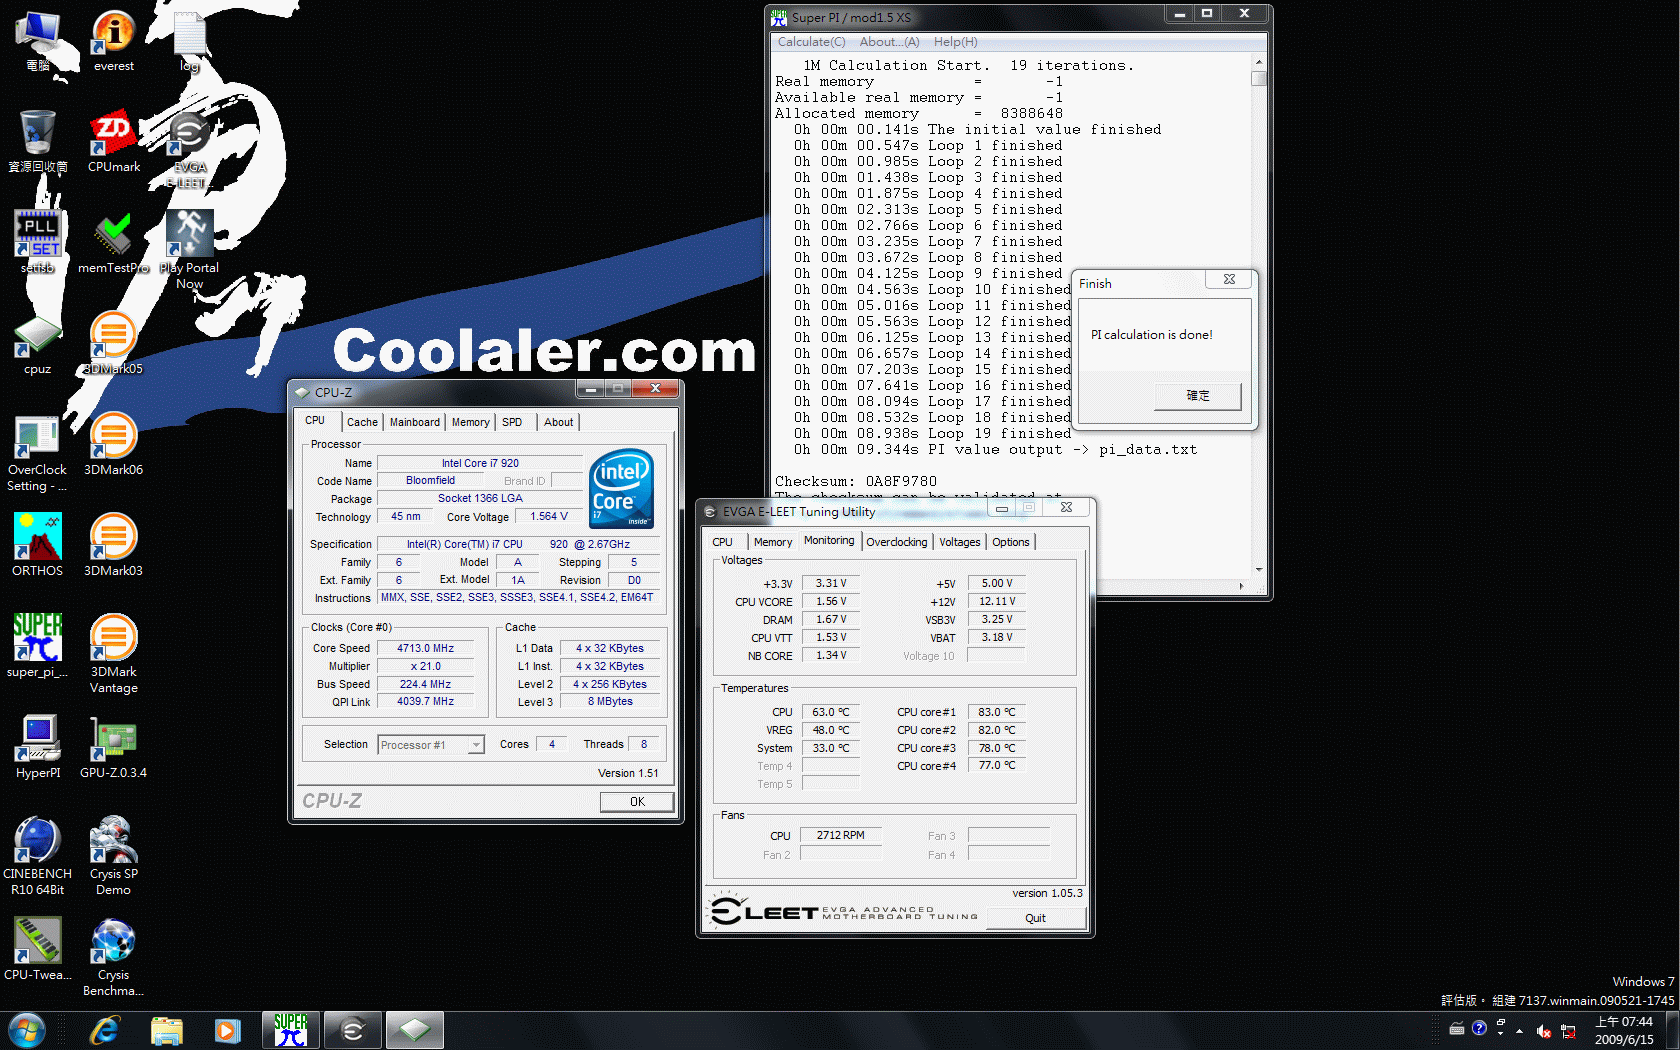
Task: Click Quit button in E-LEET
Action: click(1035, 918)
